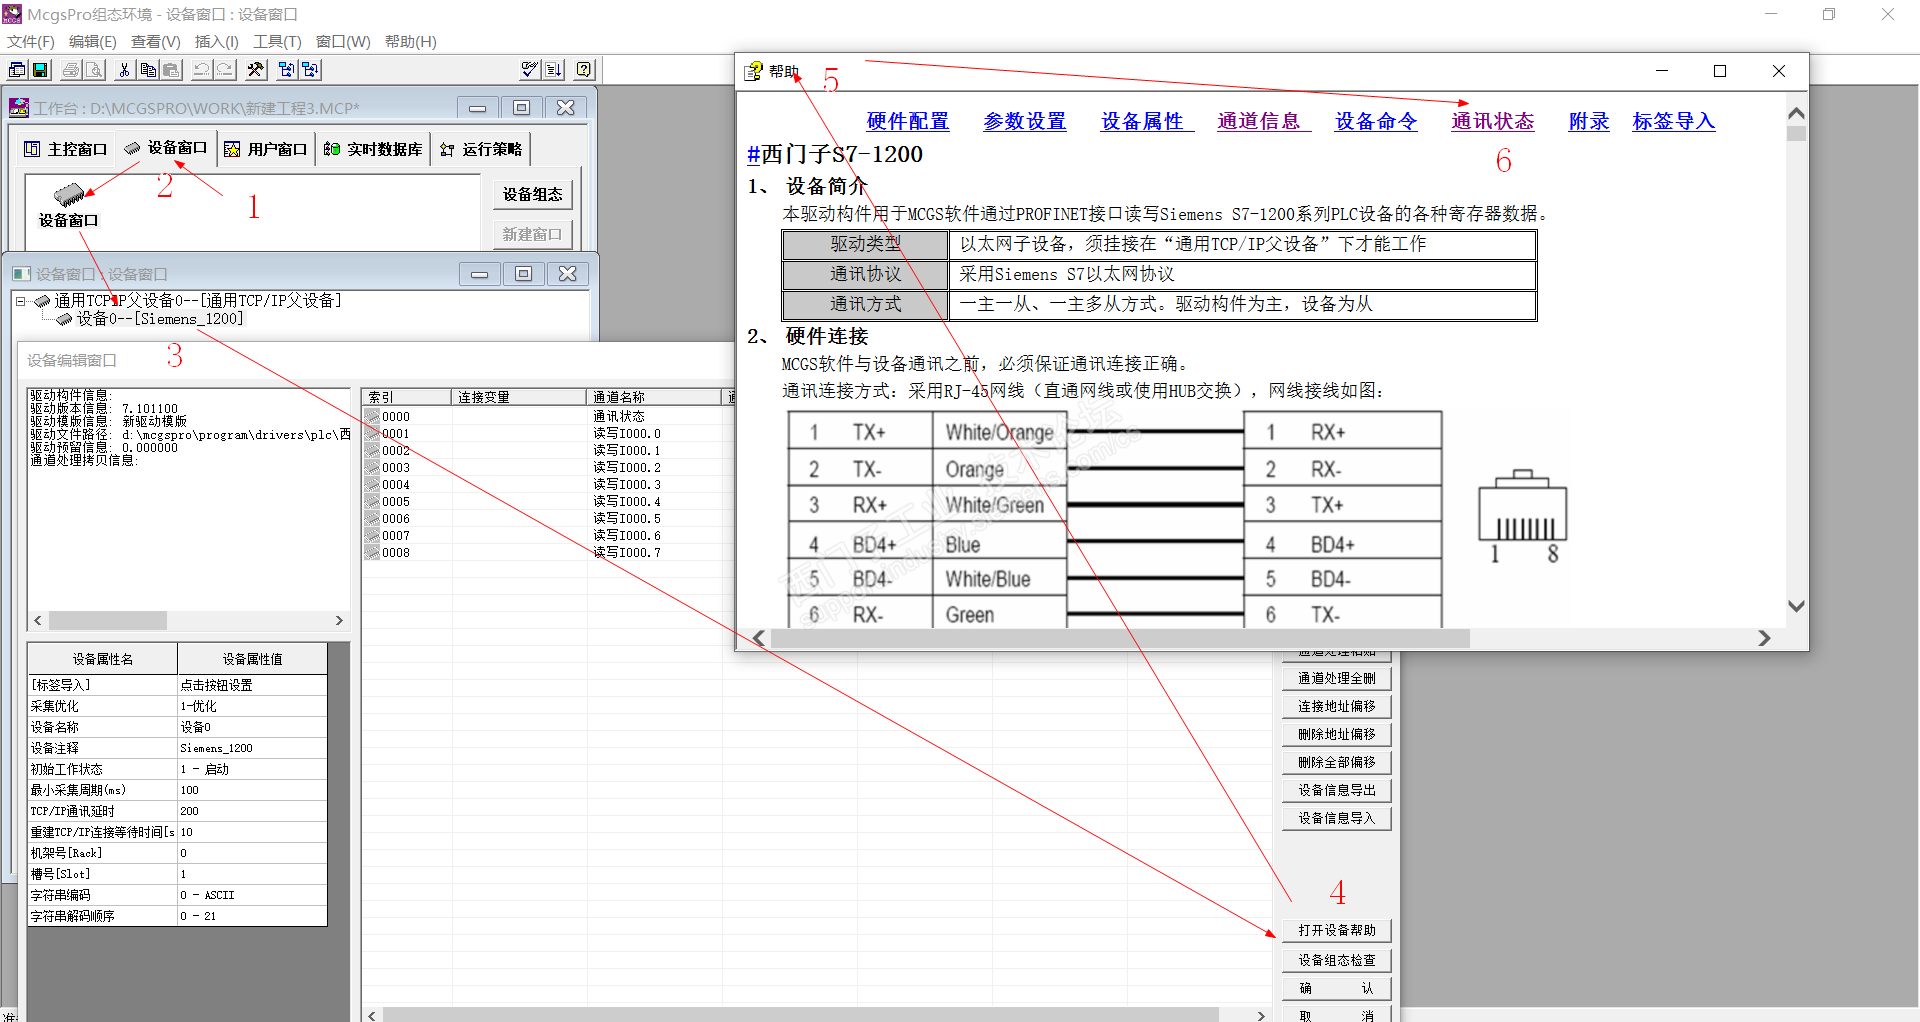Switch to the 主控窗口 tab
Viewport: 1920px width, 1022px height.
pyautogui.click(x=66, y=149)
